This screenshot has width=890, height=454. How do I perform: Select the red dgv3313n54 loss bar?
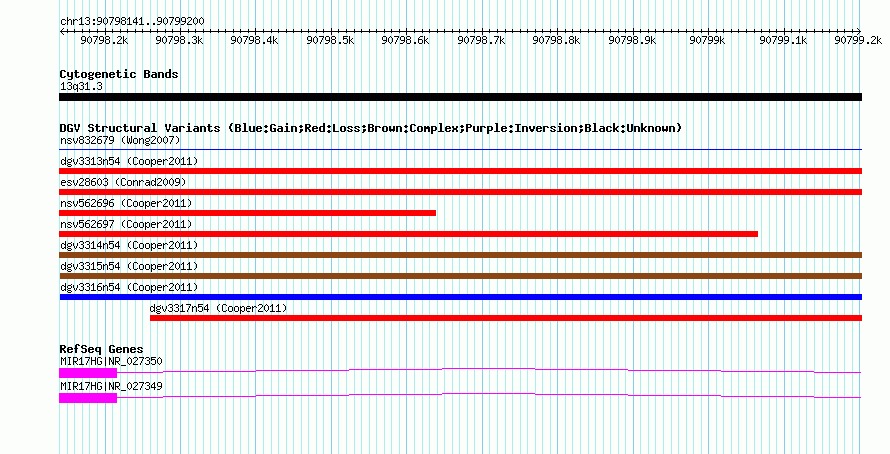(x=460, y=171)
